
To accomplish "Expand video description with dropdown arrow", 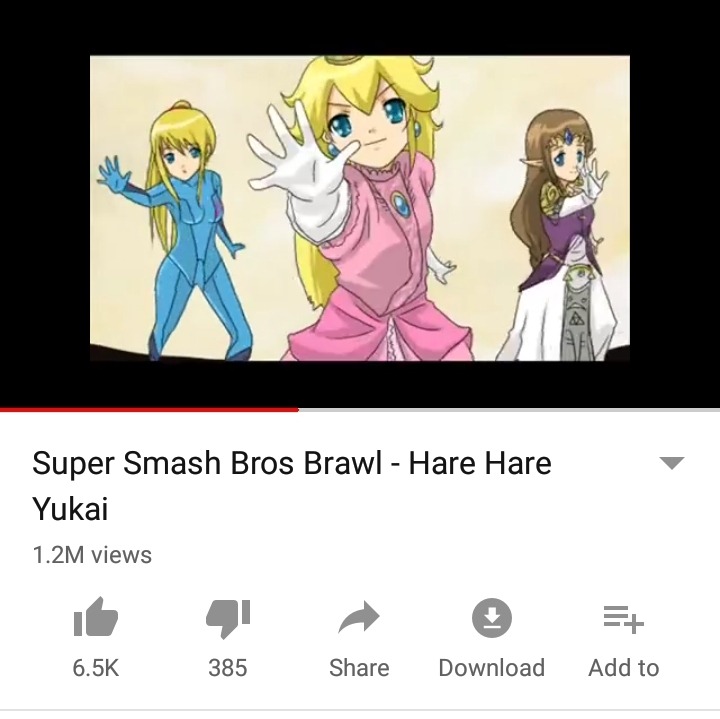I will 671,463.
